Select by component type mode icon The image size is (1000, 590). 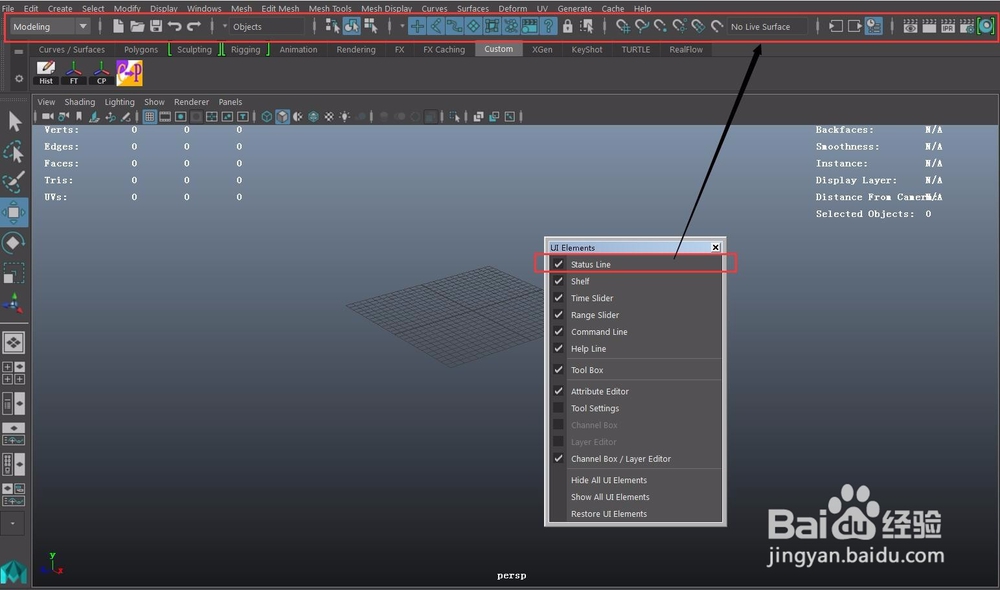coord(371,26)
